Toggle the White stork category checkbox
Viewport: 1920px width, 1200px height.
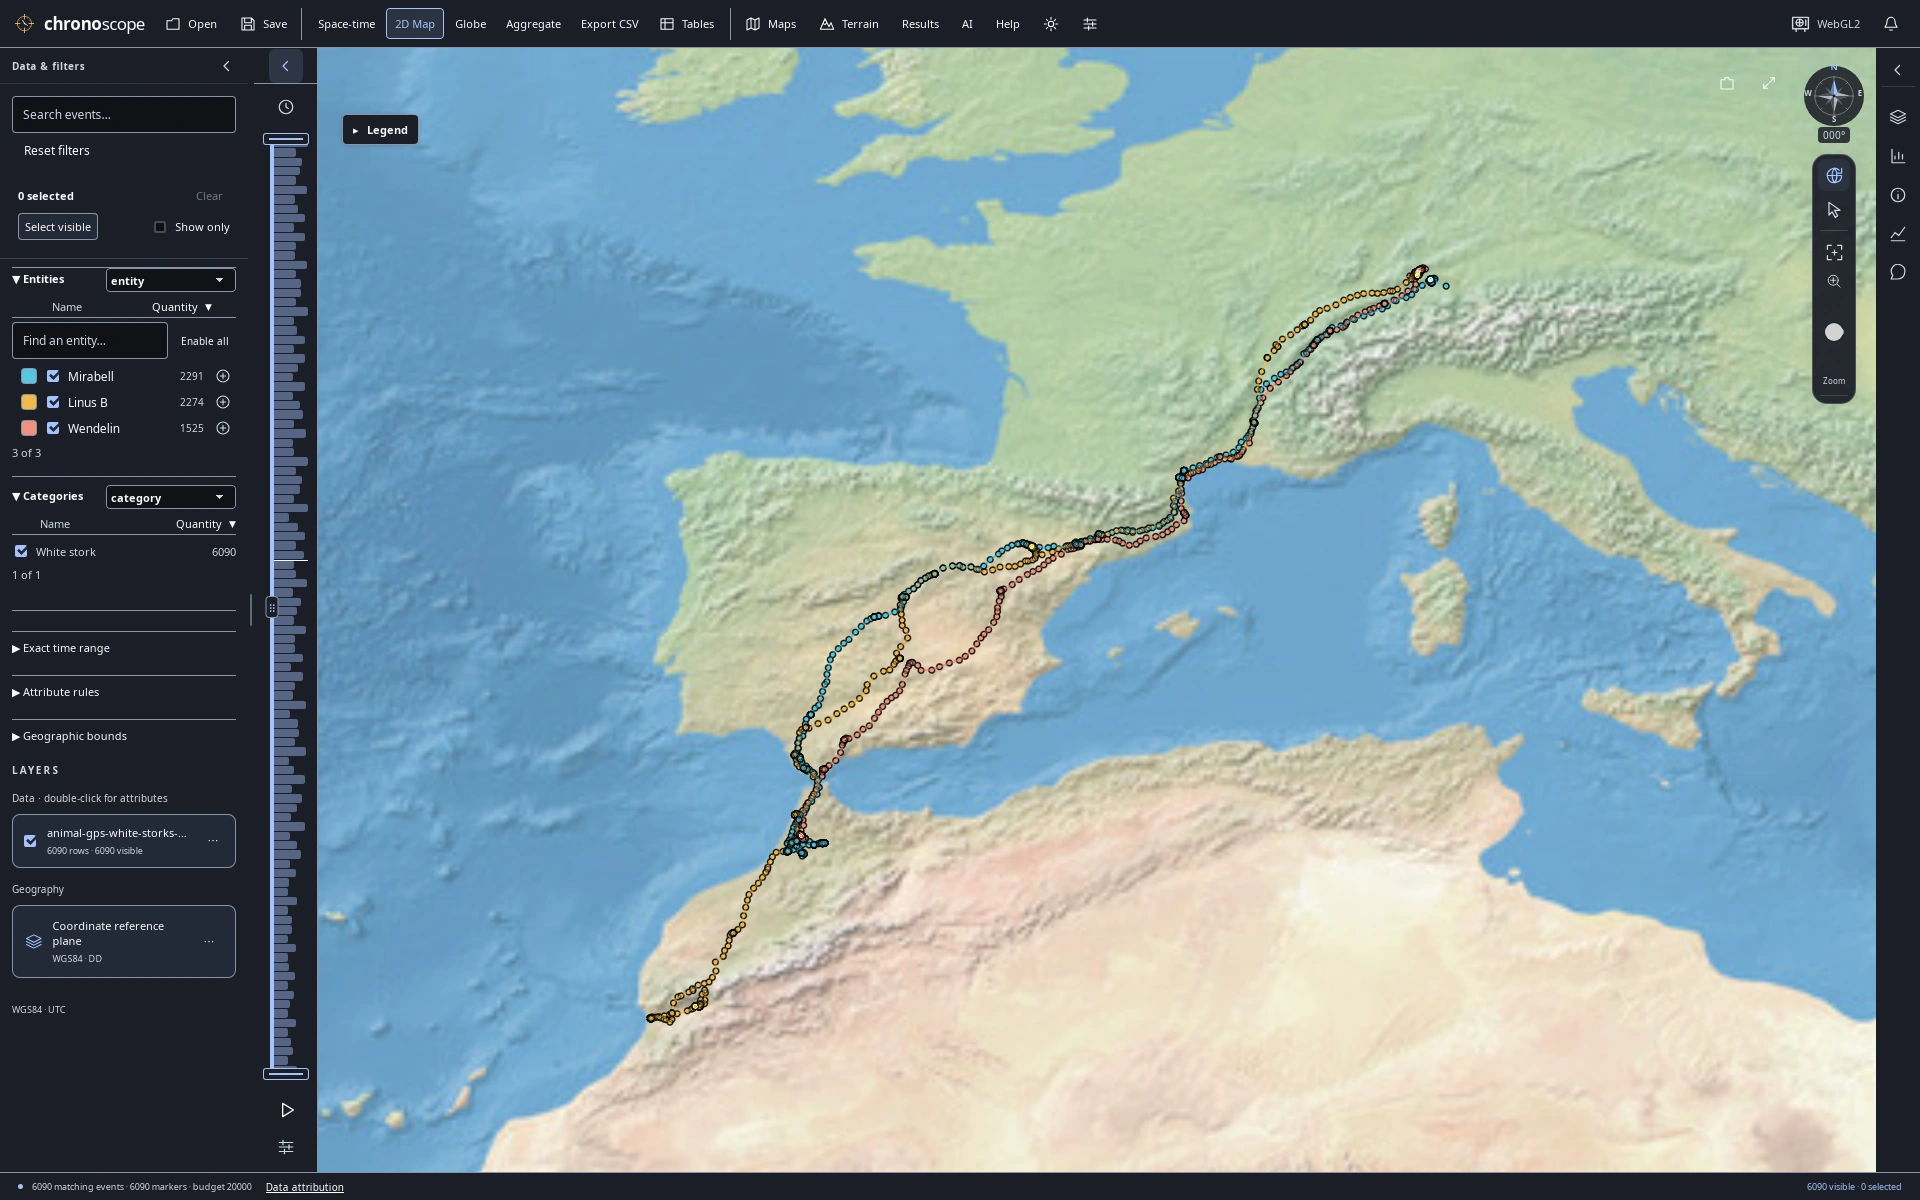coord(21,551)
